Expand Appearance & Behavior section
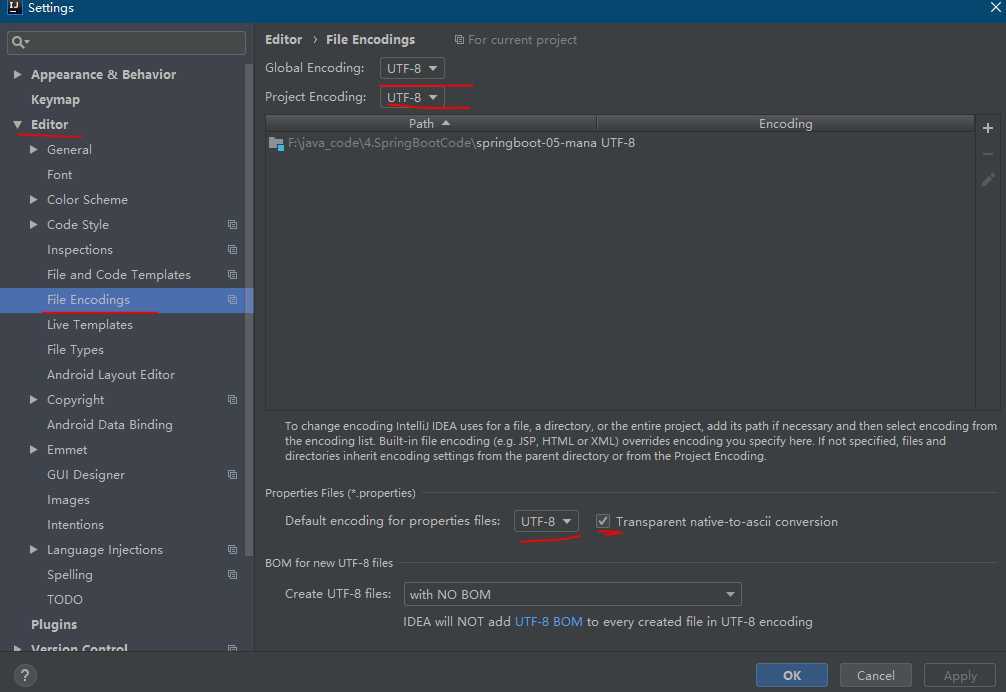 pyautogui.click(x=17, y=74)
